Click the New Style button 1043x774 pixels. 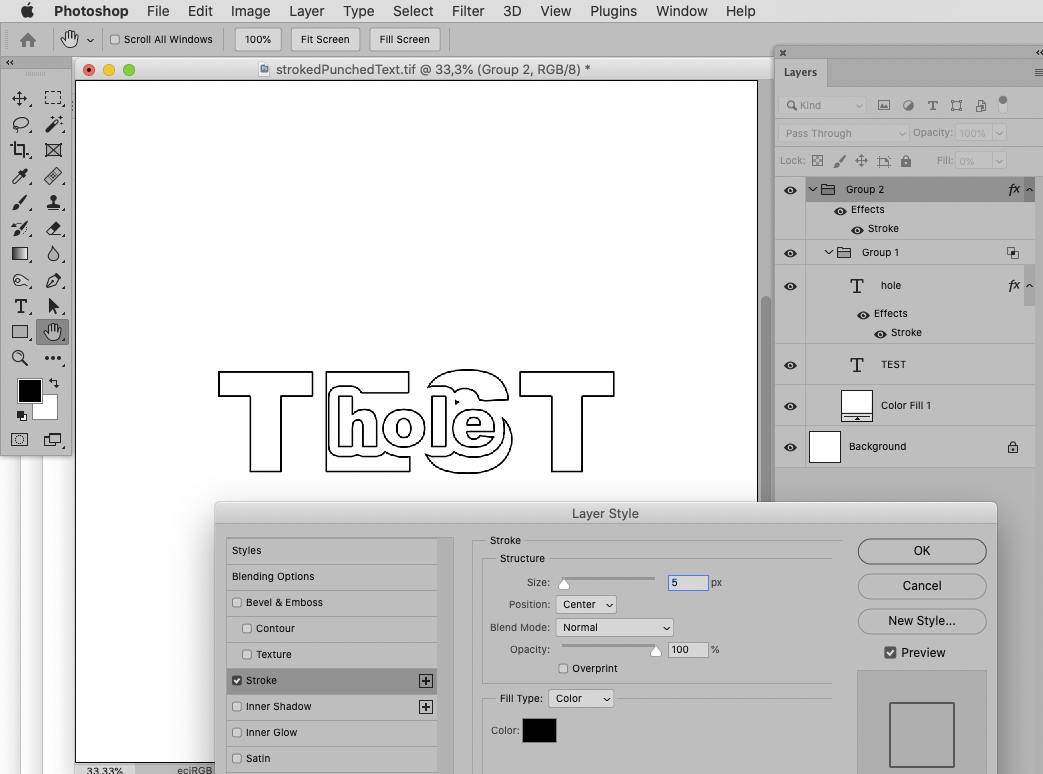tap(921, 621)
